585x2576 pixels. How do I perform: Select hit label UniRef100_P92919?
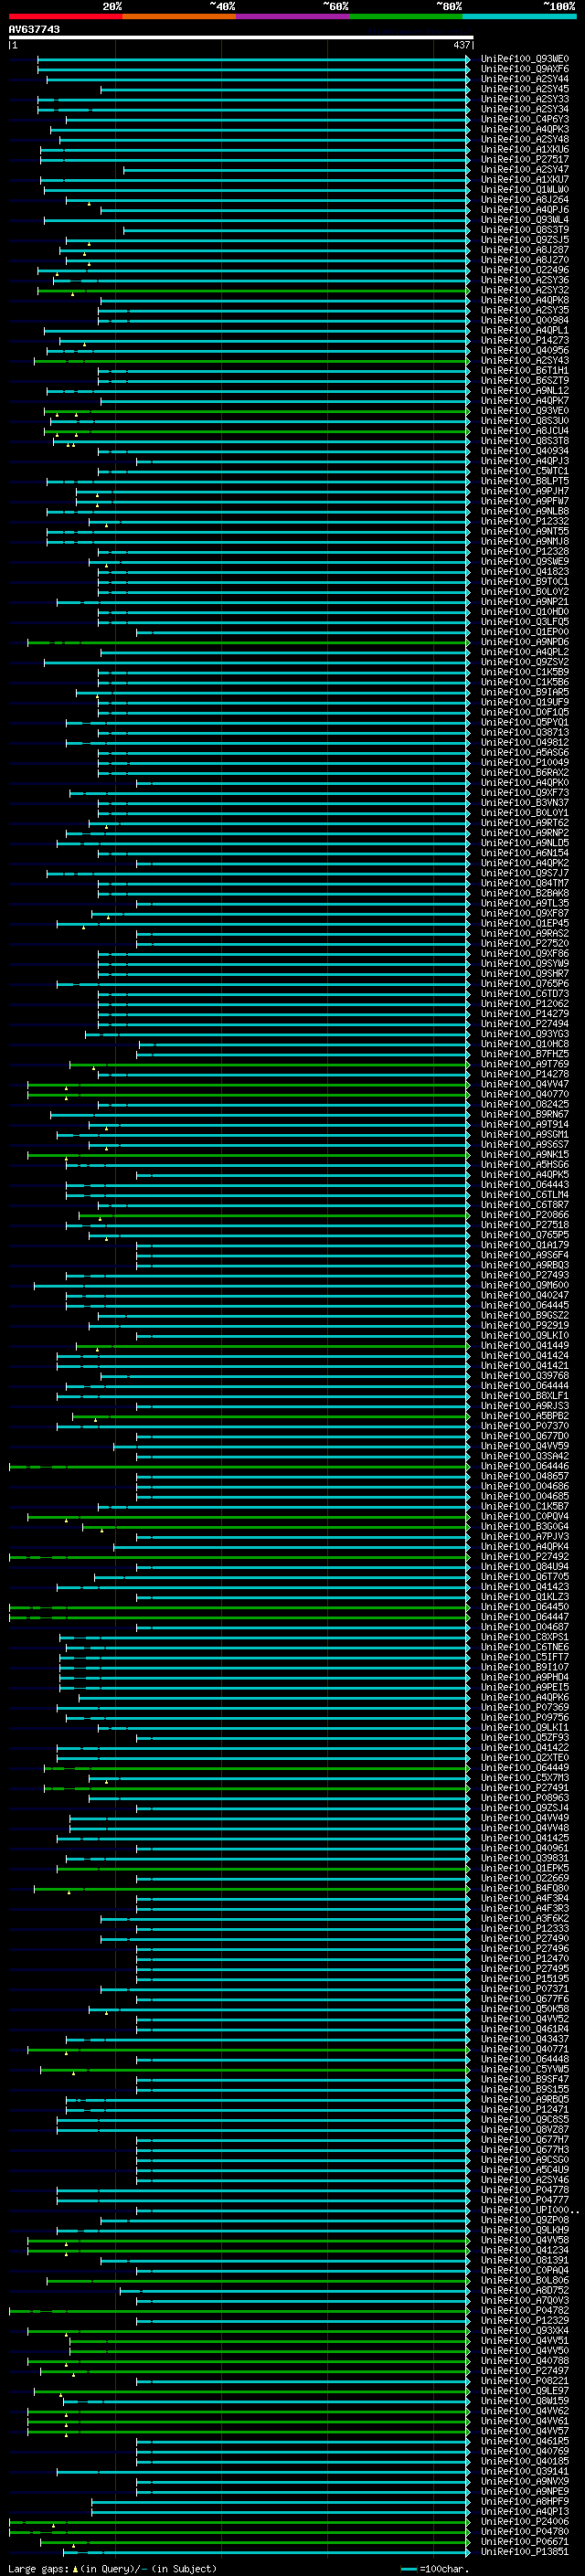point(525,1326)
